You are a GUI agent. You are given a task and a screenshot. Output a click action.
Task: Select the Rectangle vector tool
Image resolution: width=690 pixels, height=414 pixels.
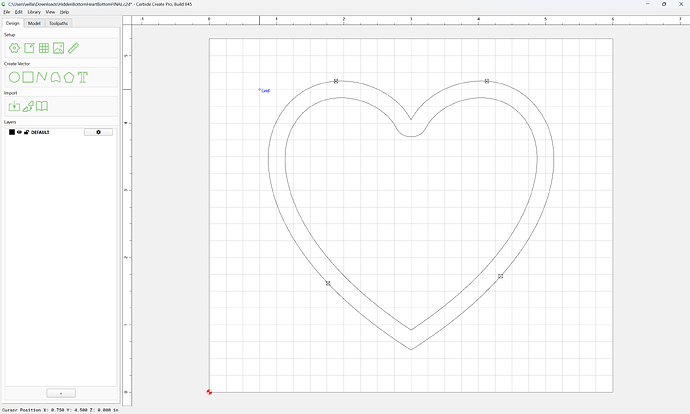[28, 77]
